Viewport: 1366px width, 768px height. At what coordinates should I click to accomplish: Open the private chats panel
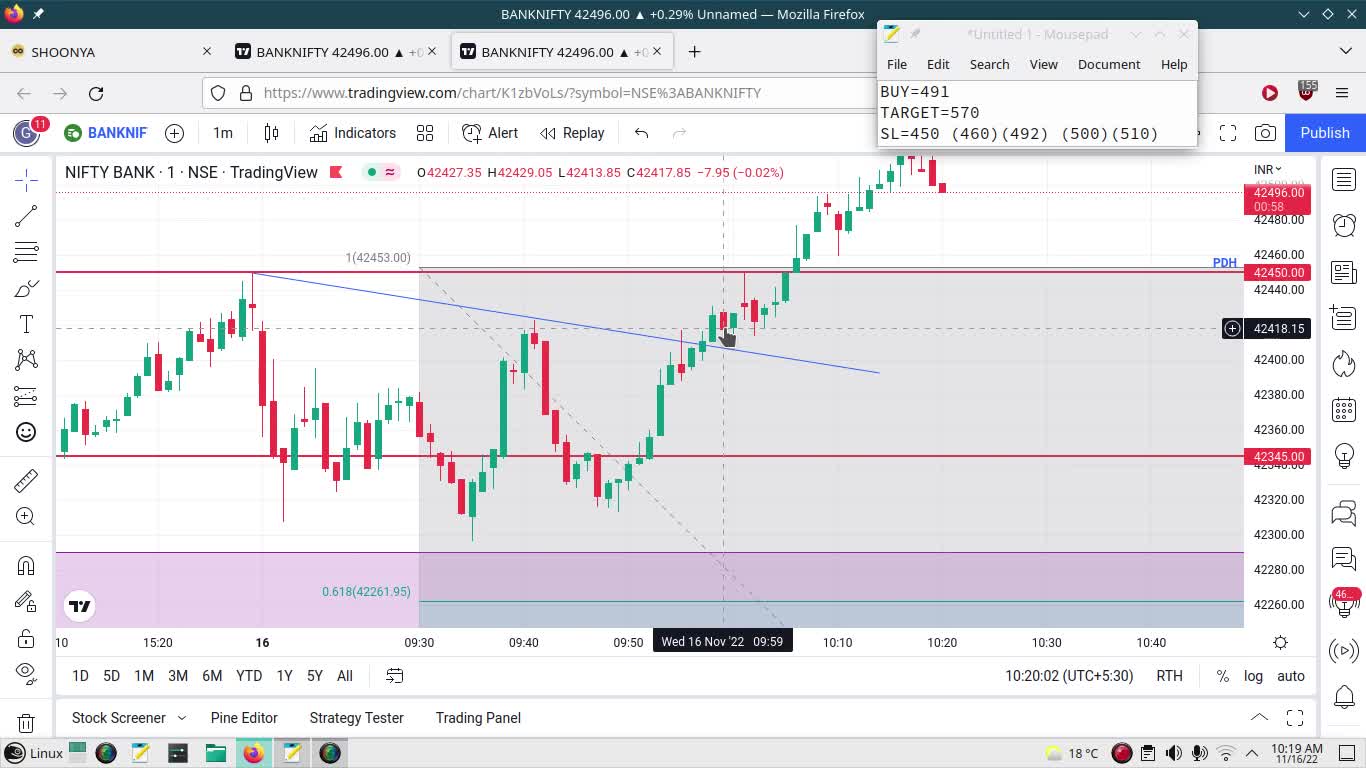[1344, 559]
